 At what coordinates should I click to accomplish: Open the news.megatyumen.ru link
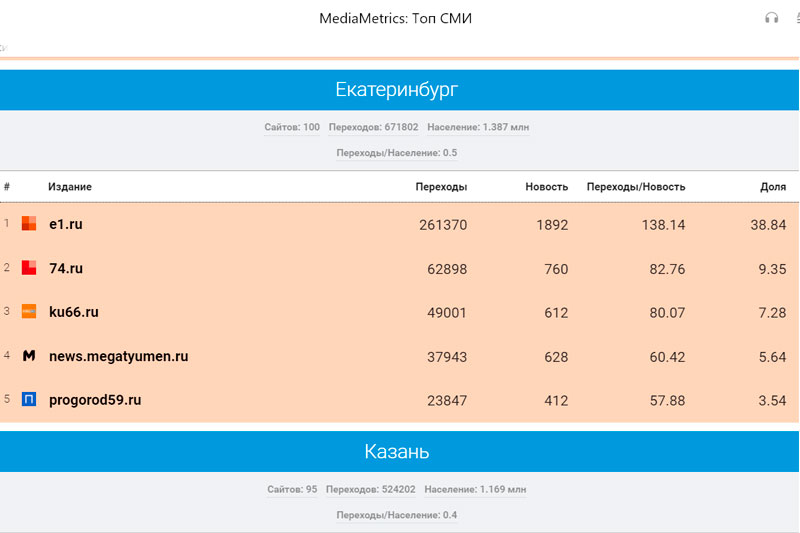[118, 356]
